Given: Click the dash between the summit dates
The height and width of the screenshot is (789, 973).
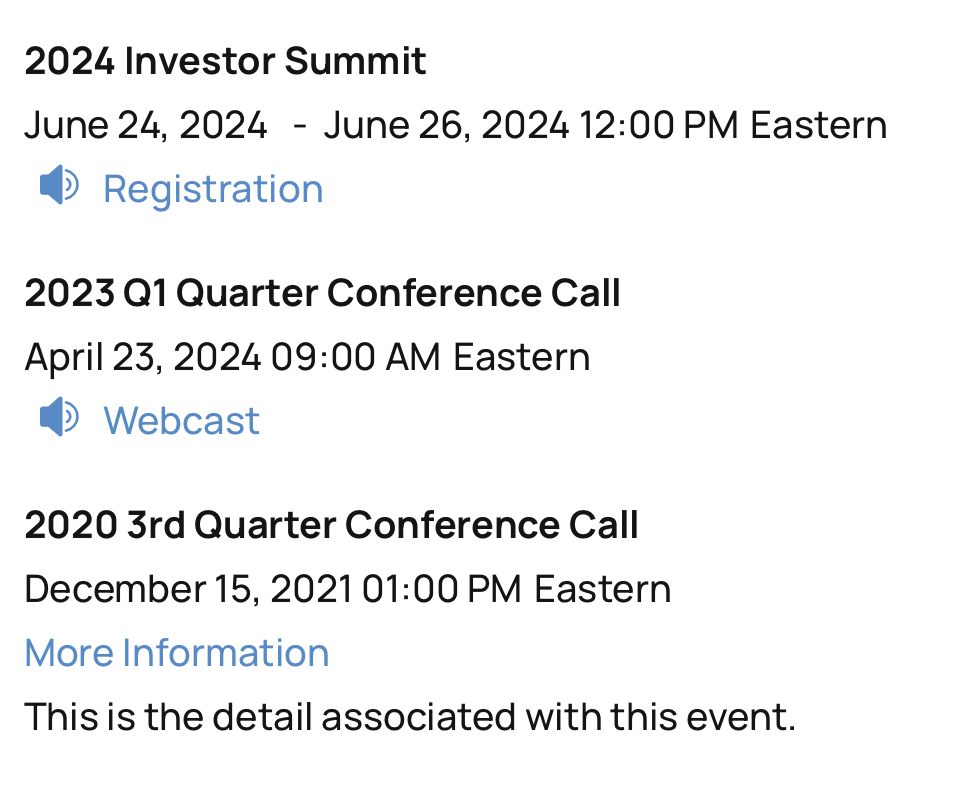Looking at the screenshot, I should pyautogui.click(x=299, y=127).
